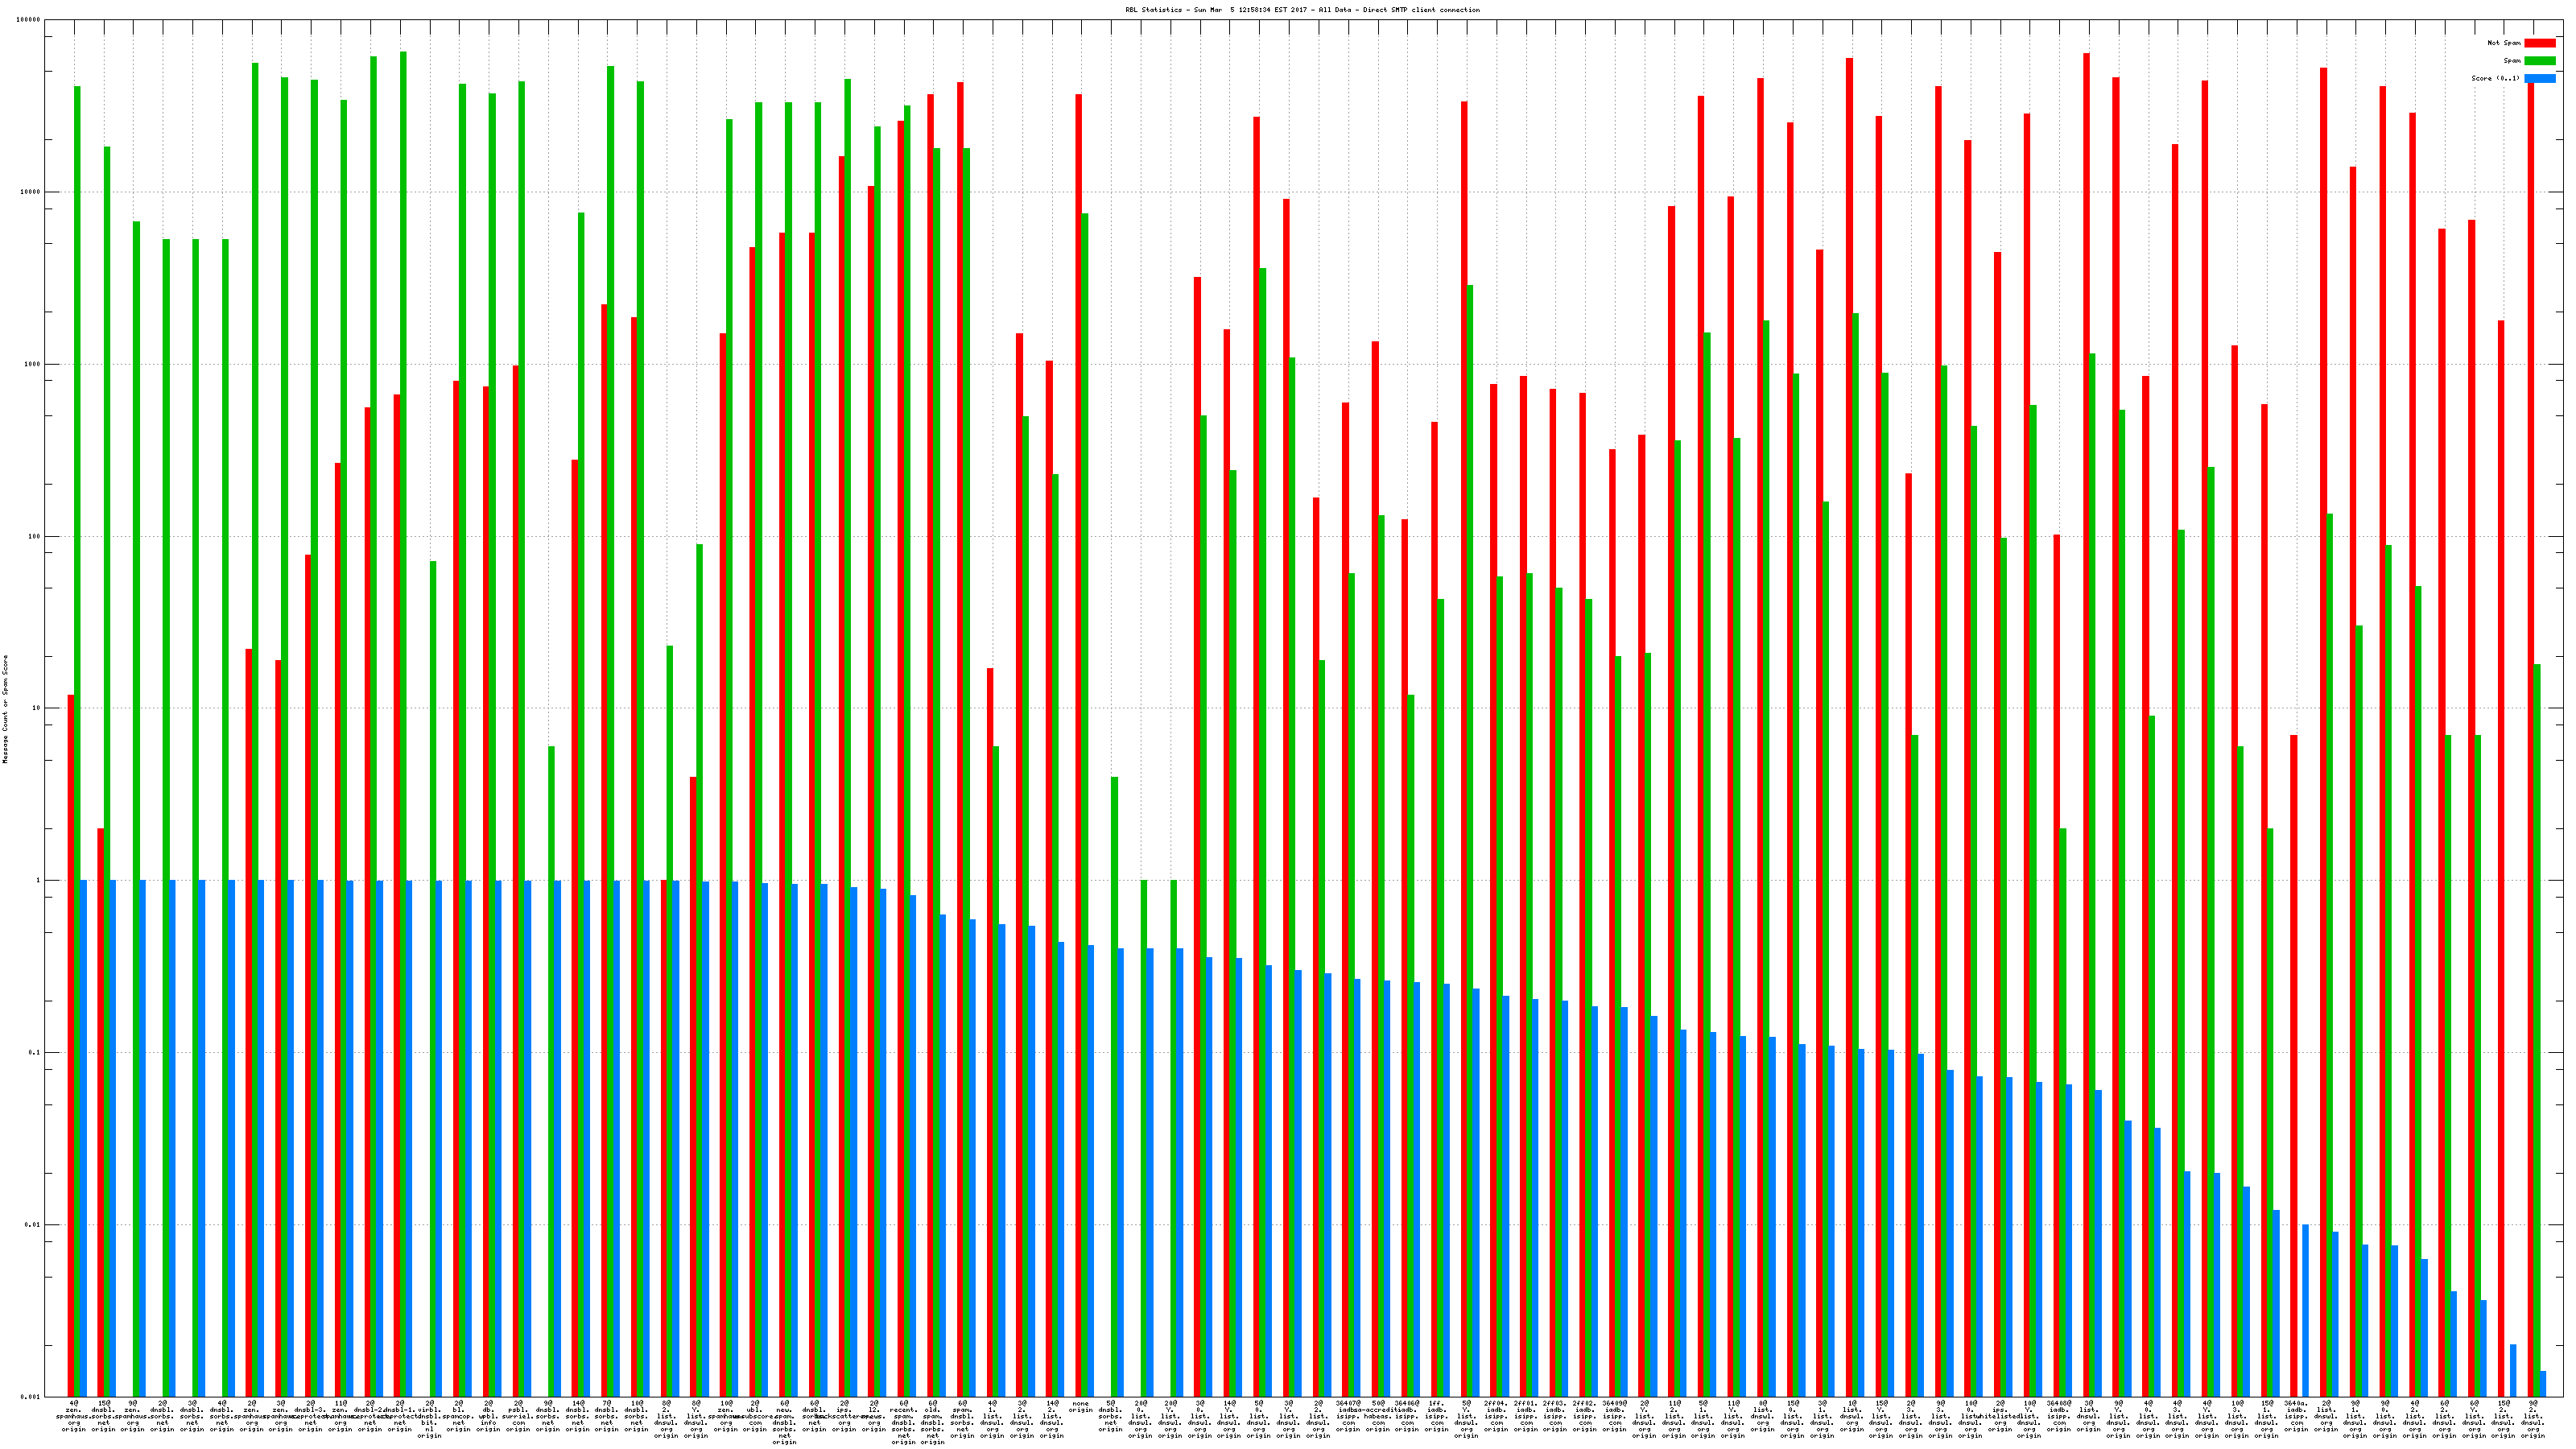2576x1449 pixels.
Task: Click the 'virbl.dnsbl.bit.nl origin' x-axis label
Action: pyautogui.click(x=429, y=1419)
